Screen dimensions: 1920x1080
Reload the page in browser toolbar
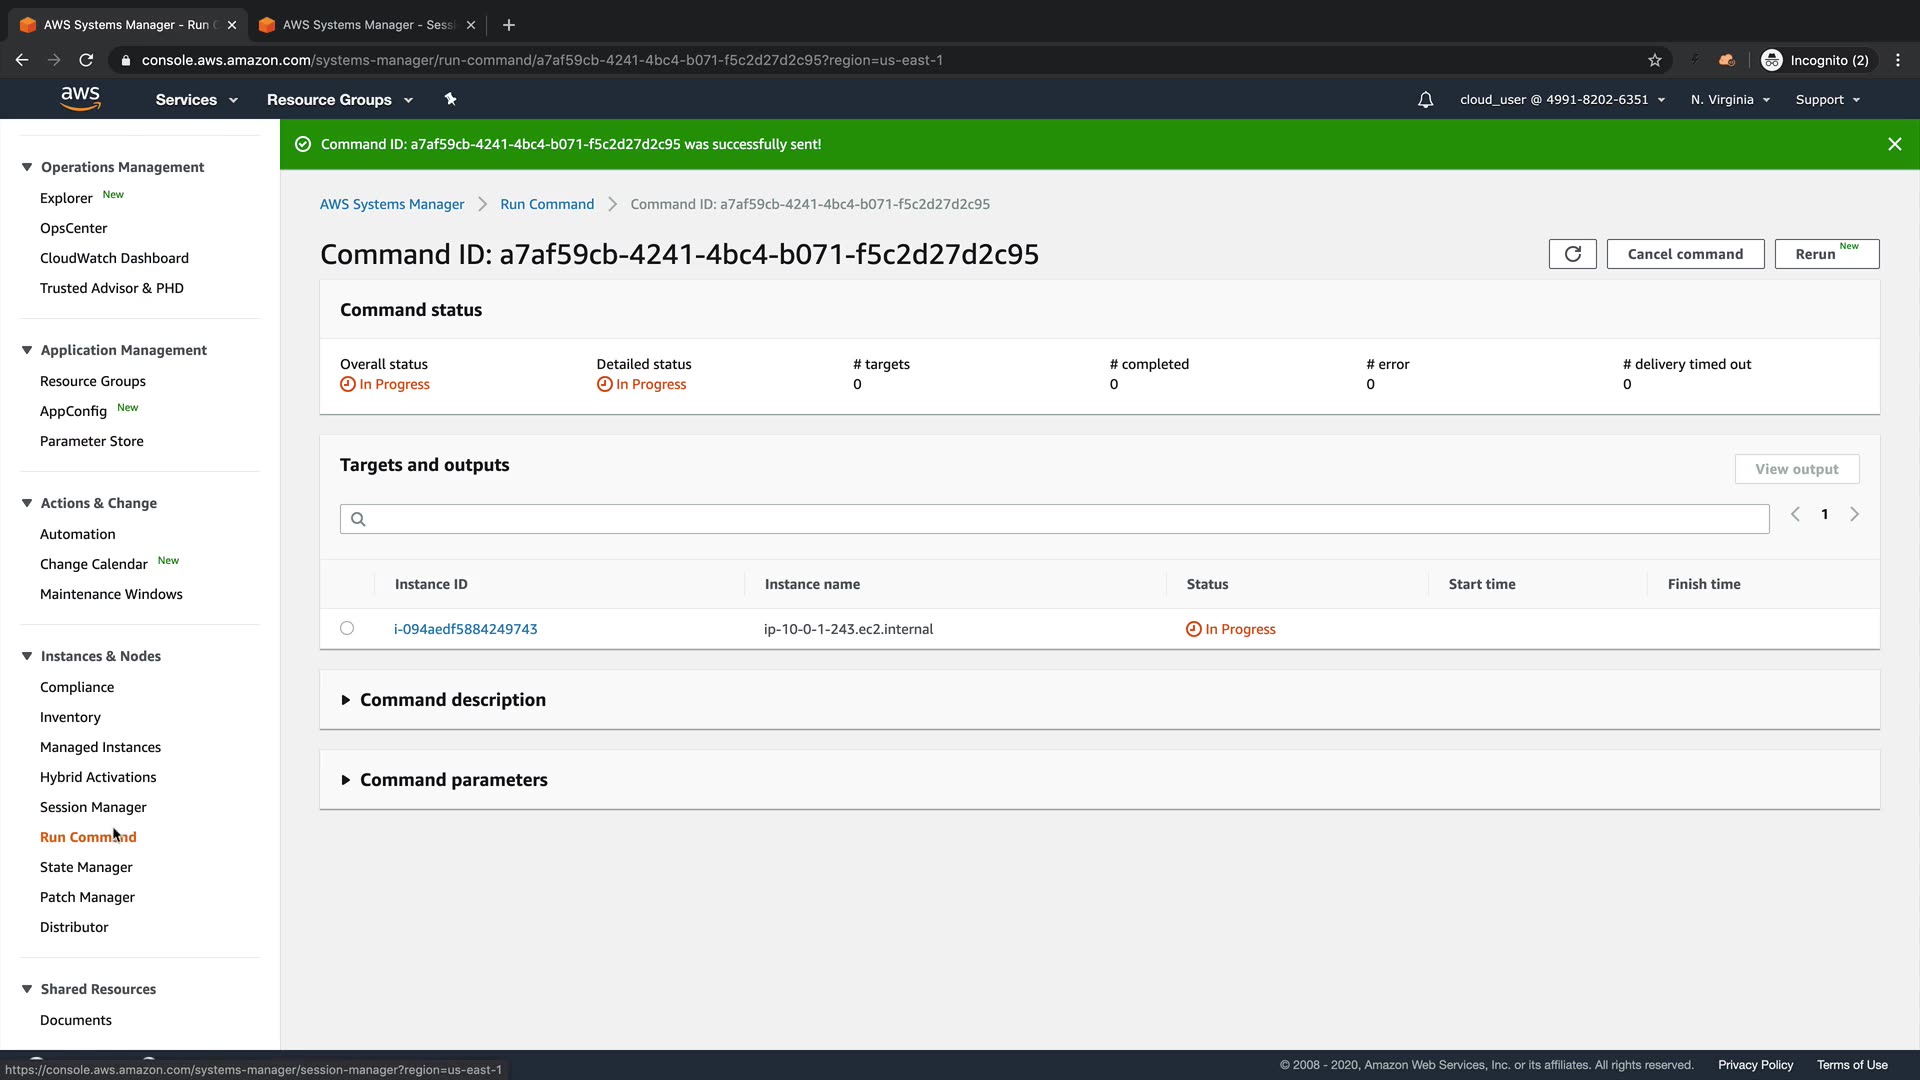point(86,60)
